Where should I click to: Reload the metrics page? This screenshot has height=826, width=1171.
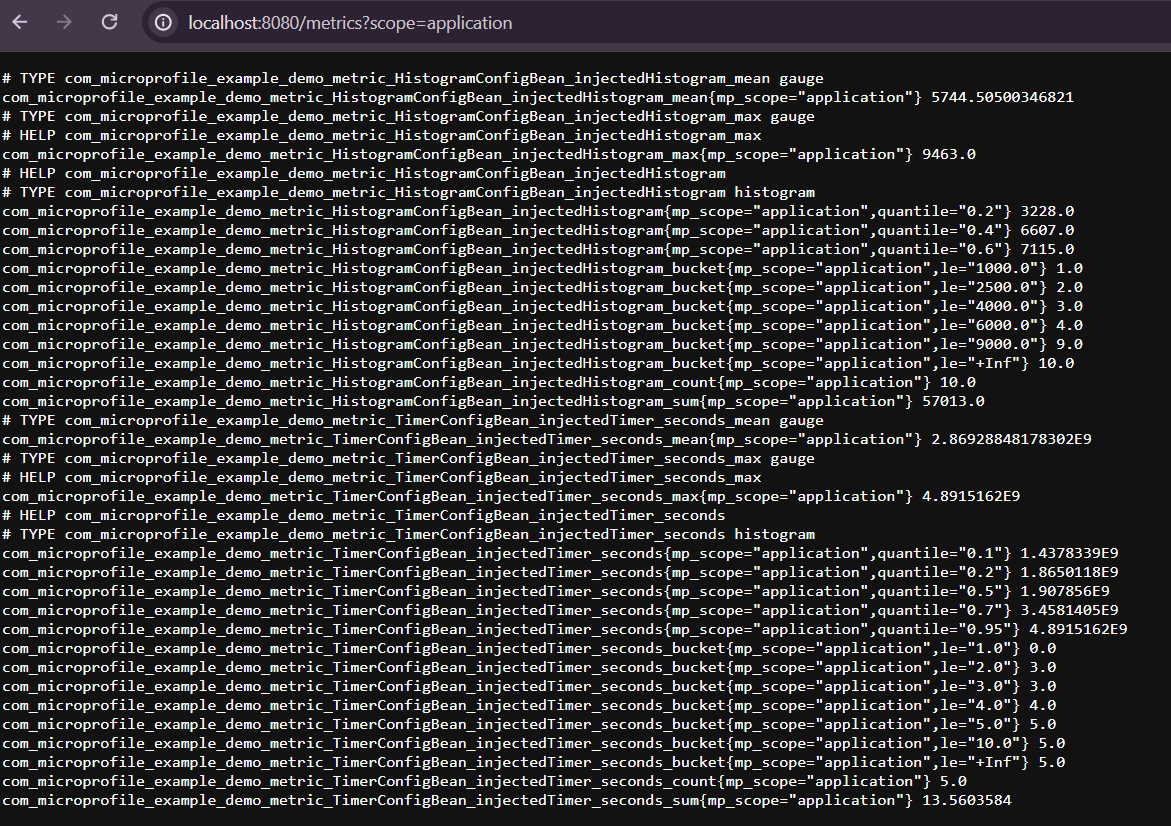click(x=110, y=22)
